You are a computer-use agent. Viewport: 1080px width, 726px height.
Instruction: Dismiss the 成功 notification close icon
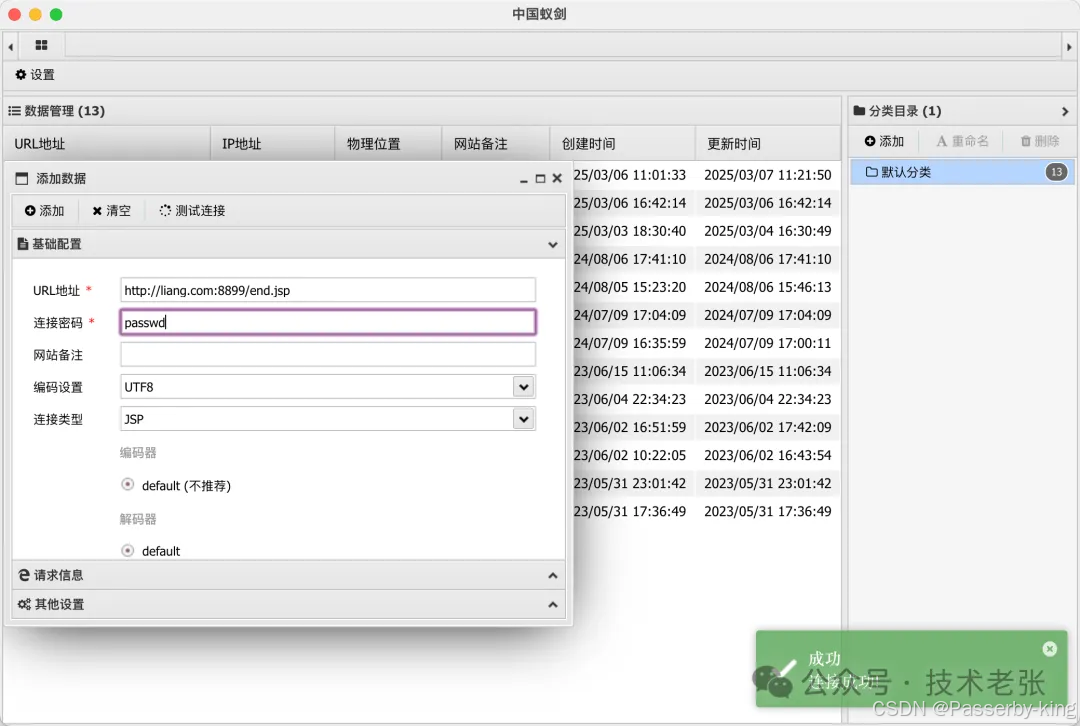click(x=1050, y=649)
